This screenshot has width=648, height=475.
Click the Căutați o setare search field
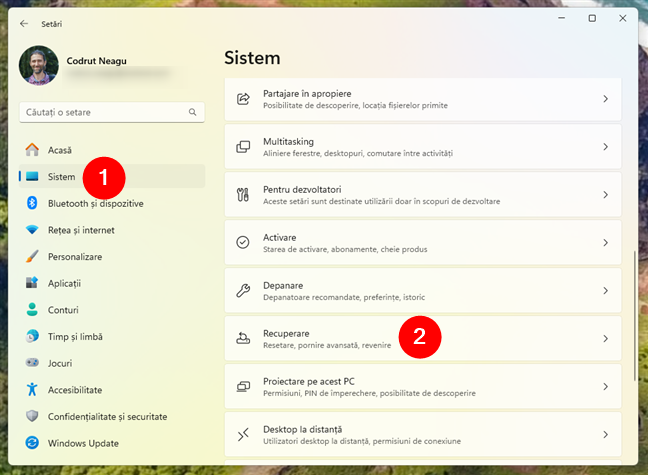pyautogui.click(x=112, y=112)
